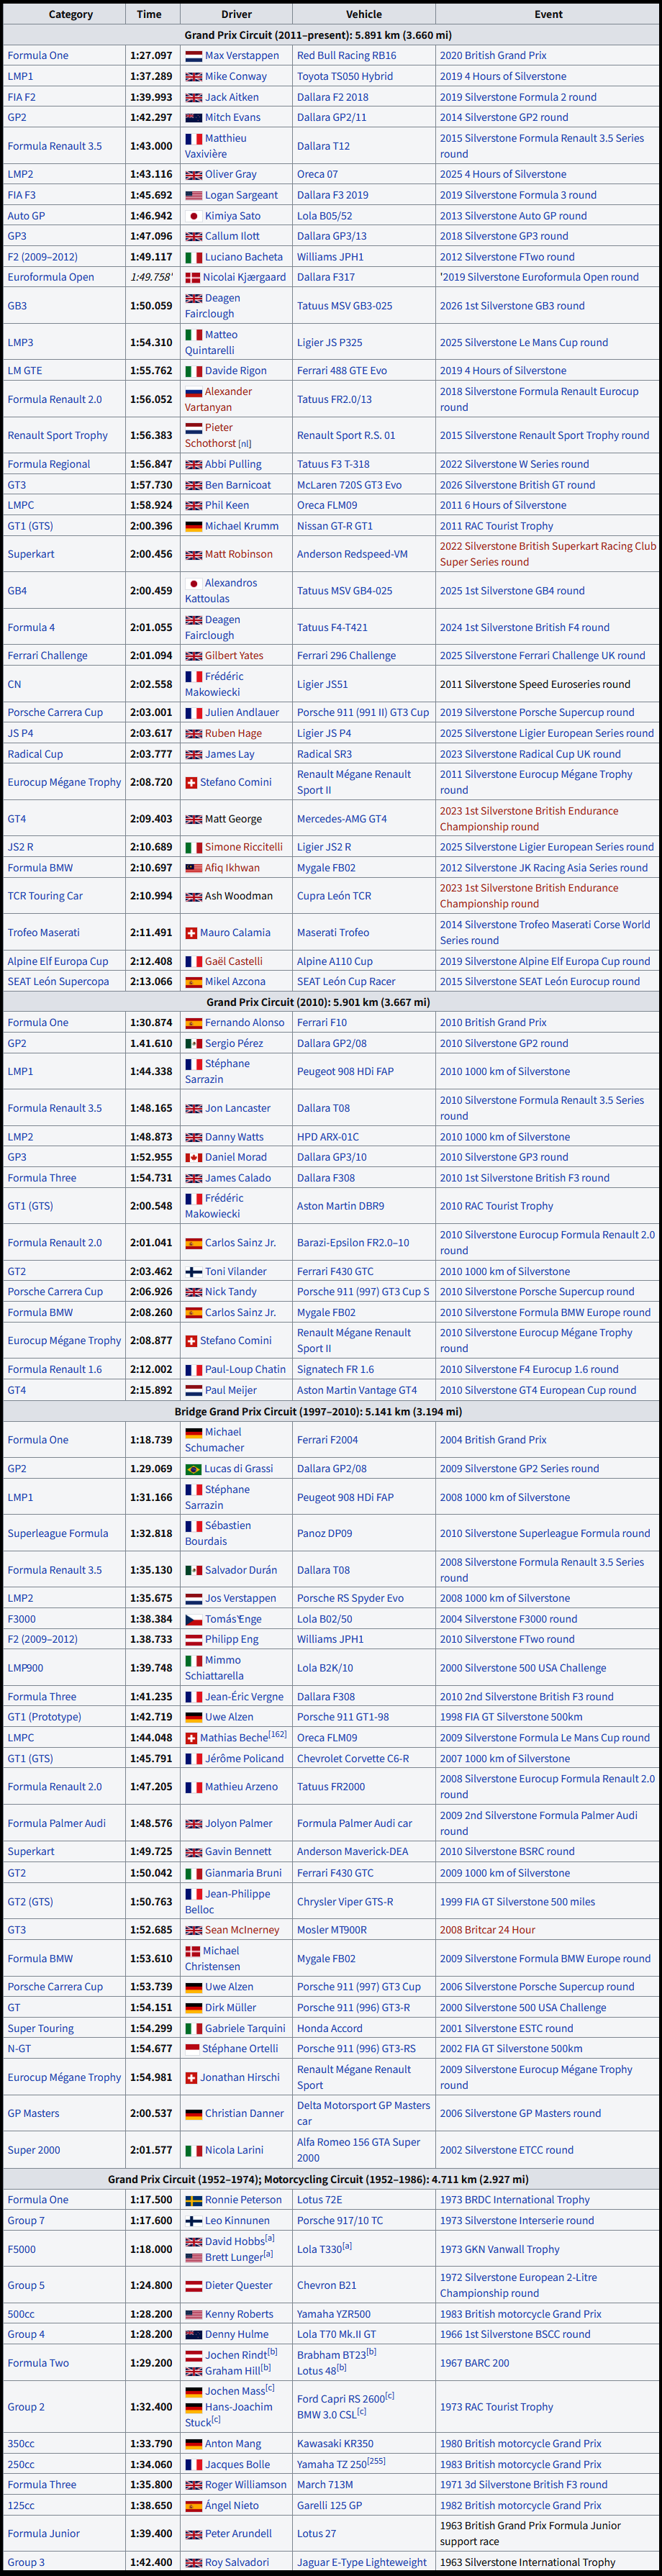Click the Czech flag beside Tomáš Enge

[193, 1619]
